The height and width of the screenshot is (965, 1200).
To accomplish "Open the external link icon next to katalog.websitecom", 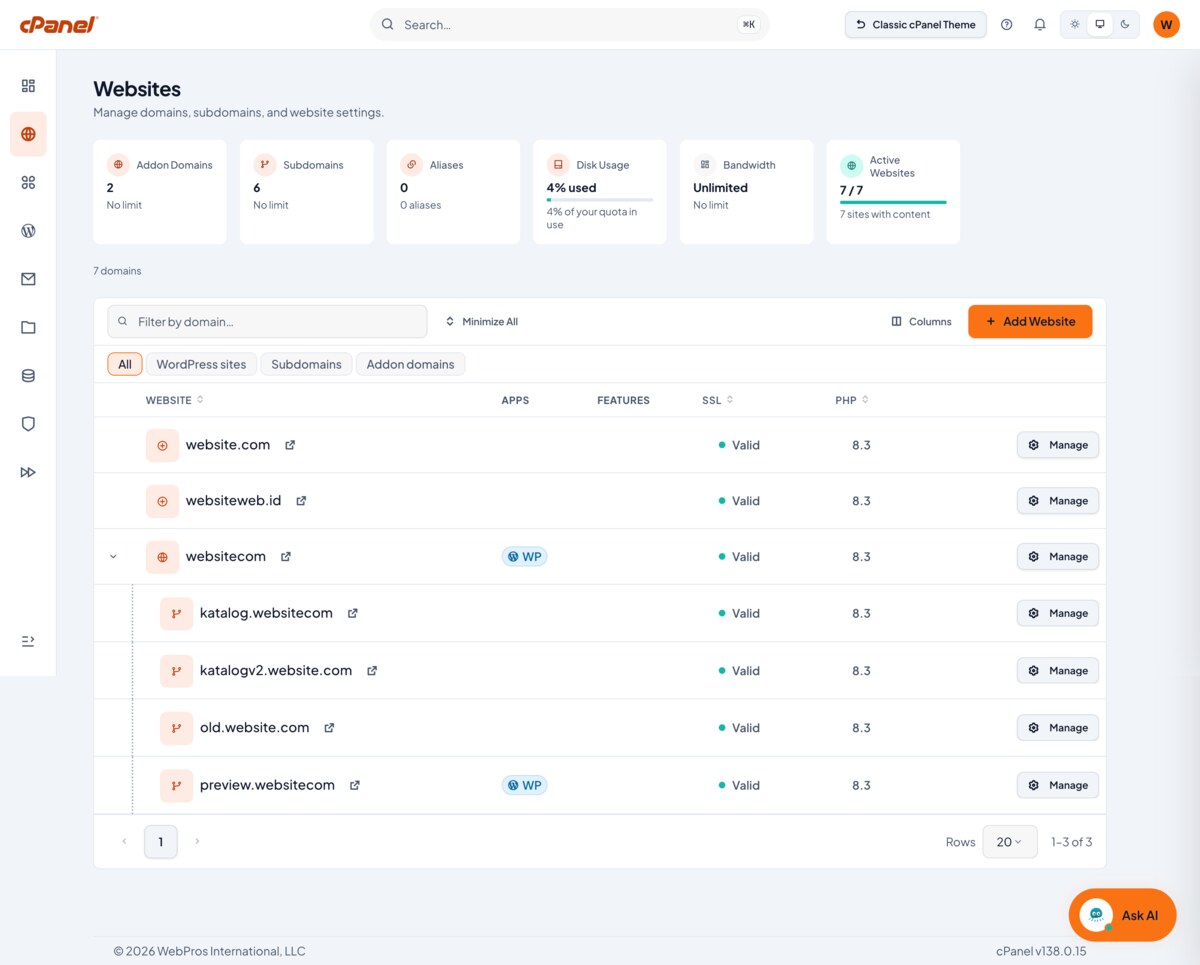I will click(353, 614).
